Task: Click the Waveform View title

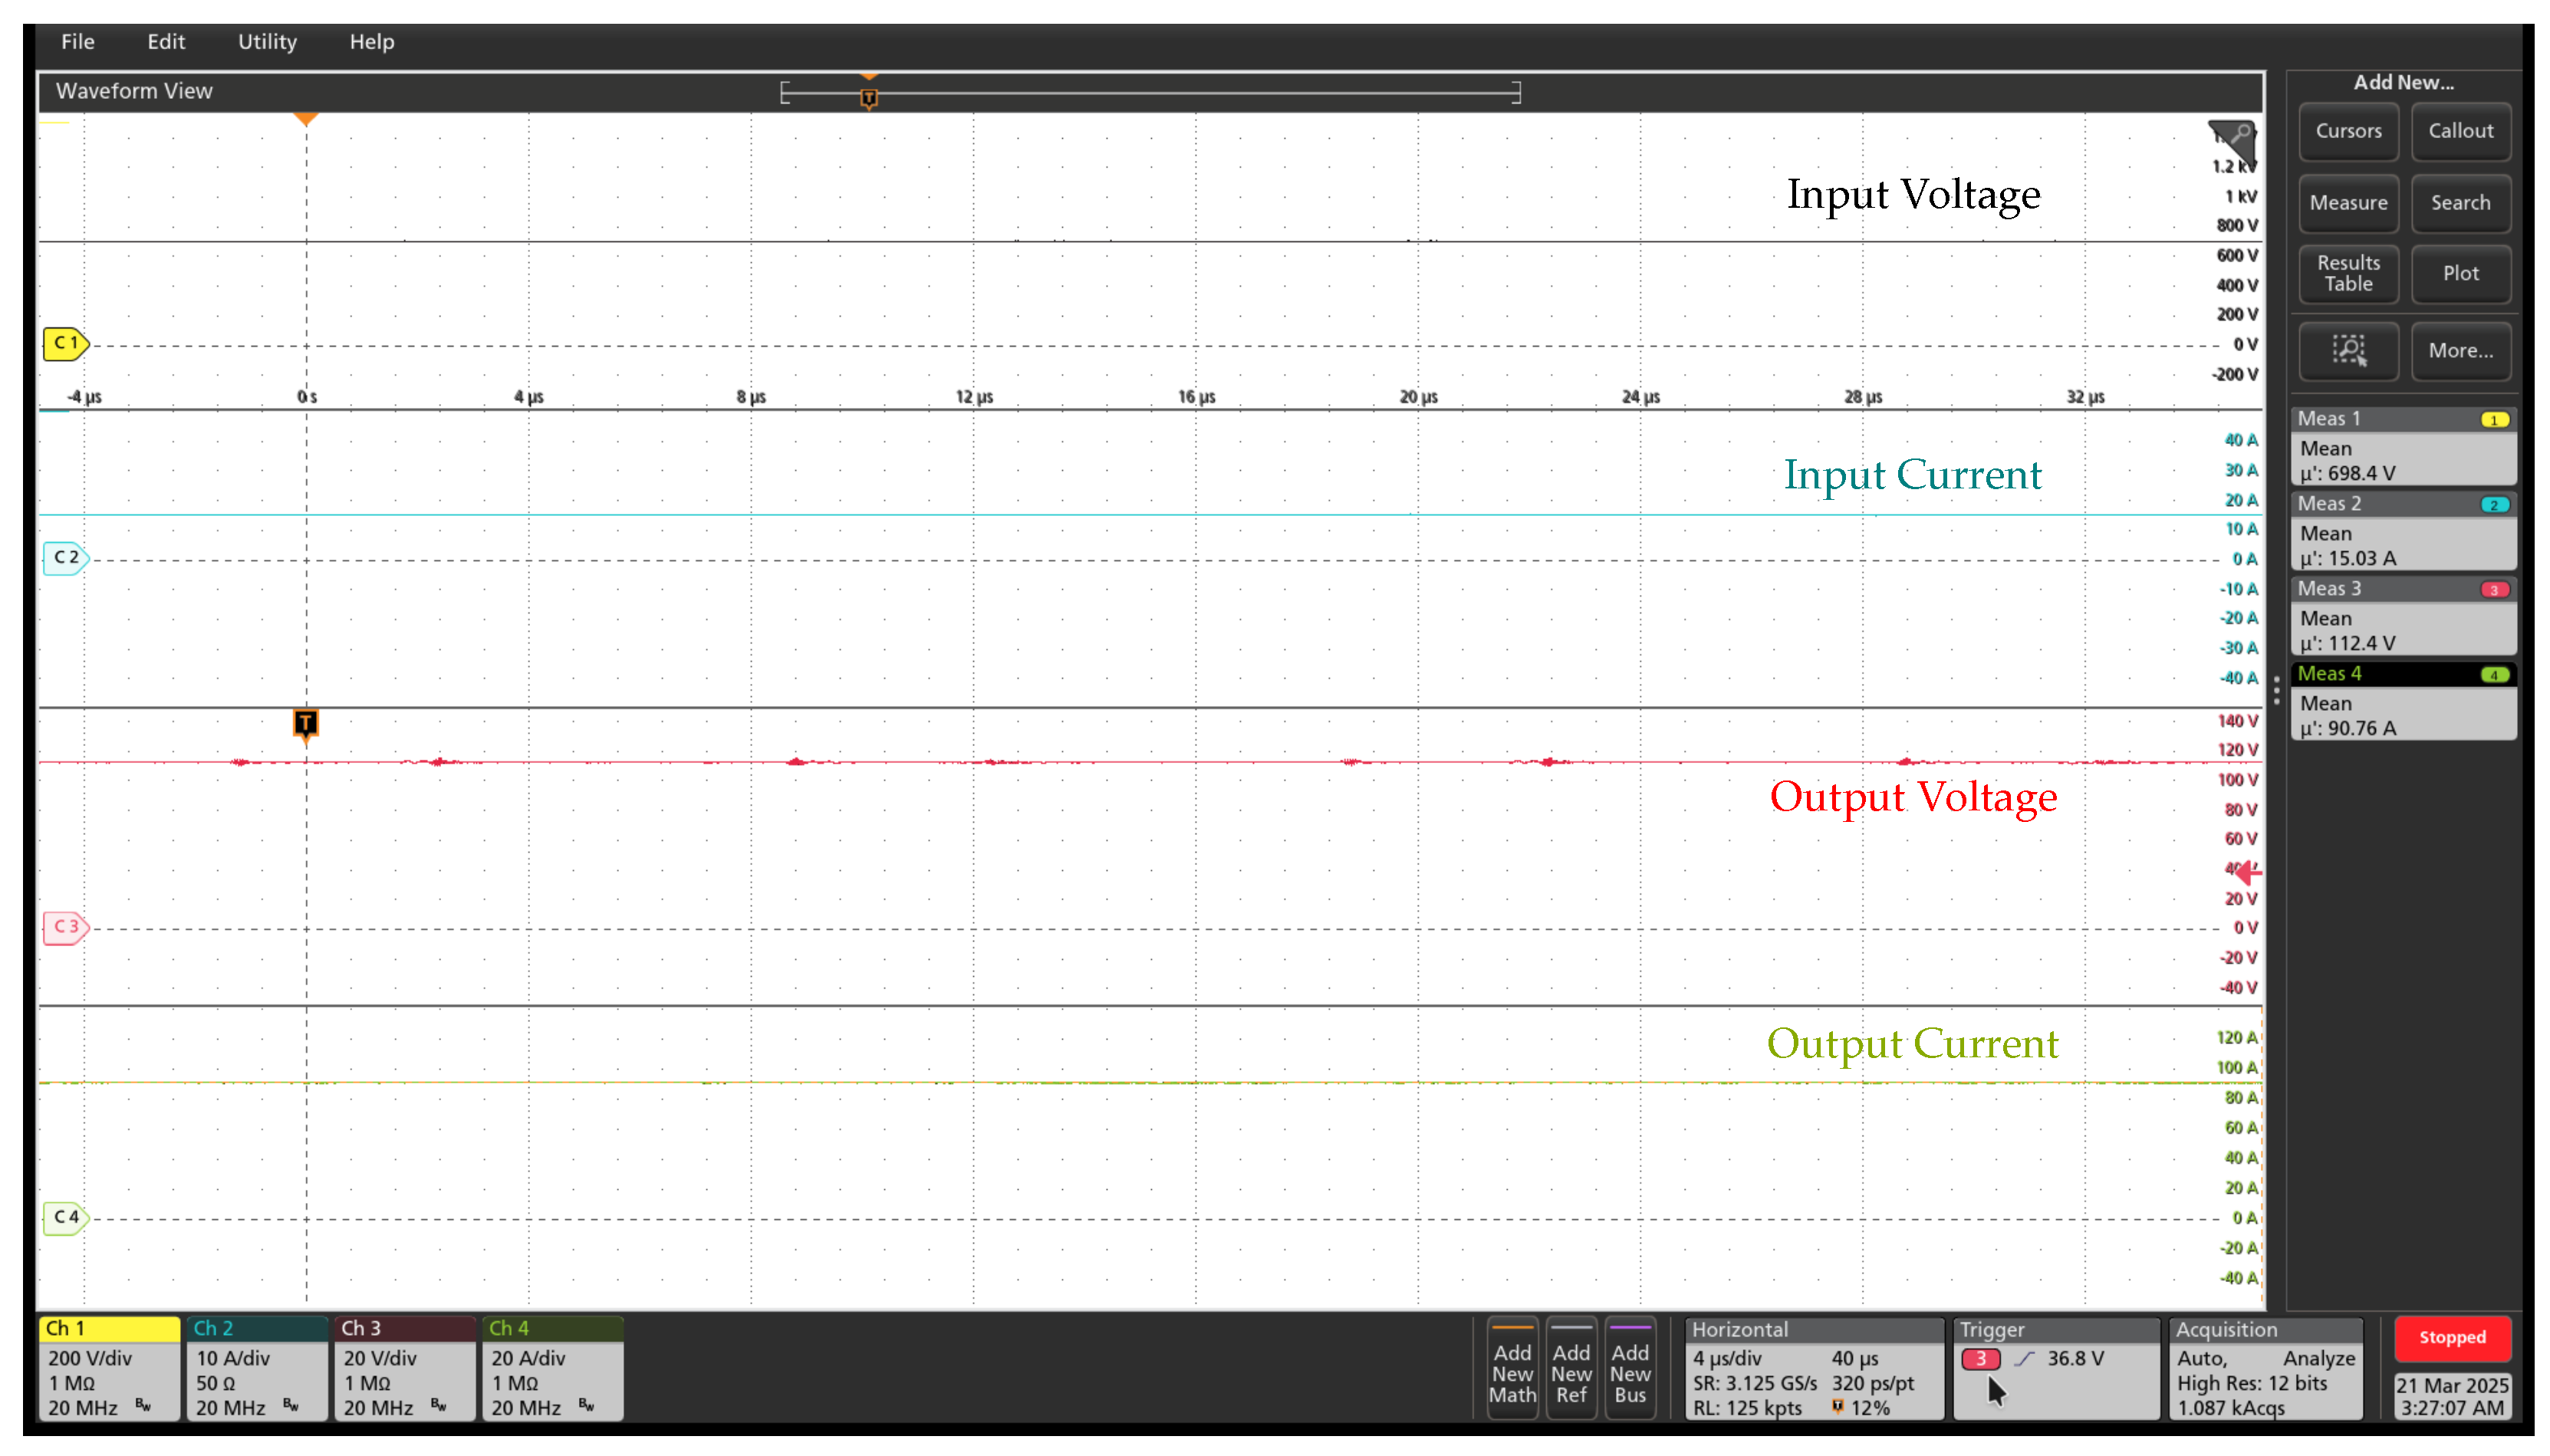Action: [134, 91]
